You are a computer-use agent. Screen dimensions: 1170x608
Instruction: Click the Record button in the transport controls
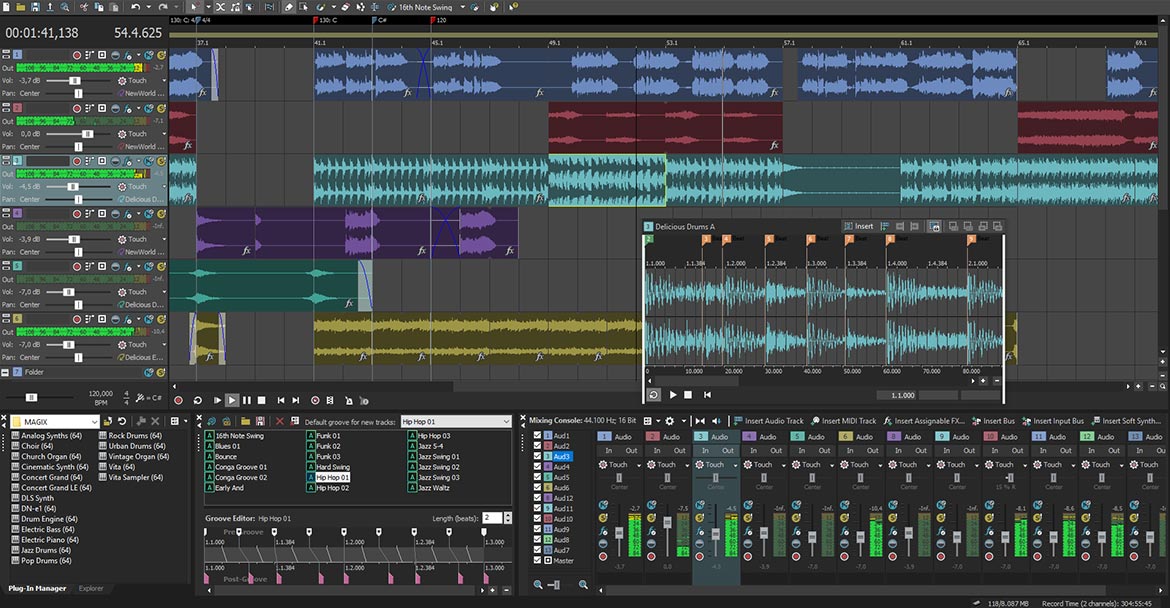[178, 398]
